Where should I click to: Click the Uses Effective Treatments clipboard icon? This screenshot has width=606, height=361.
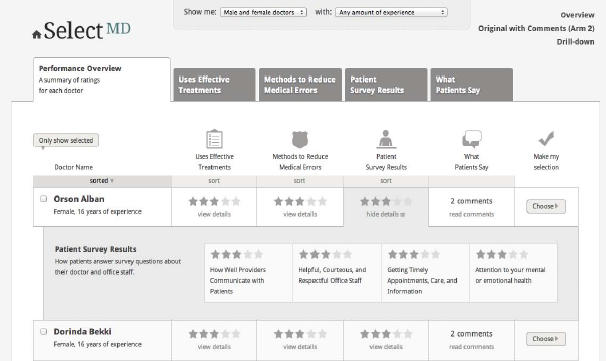tap(214, 139)
